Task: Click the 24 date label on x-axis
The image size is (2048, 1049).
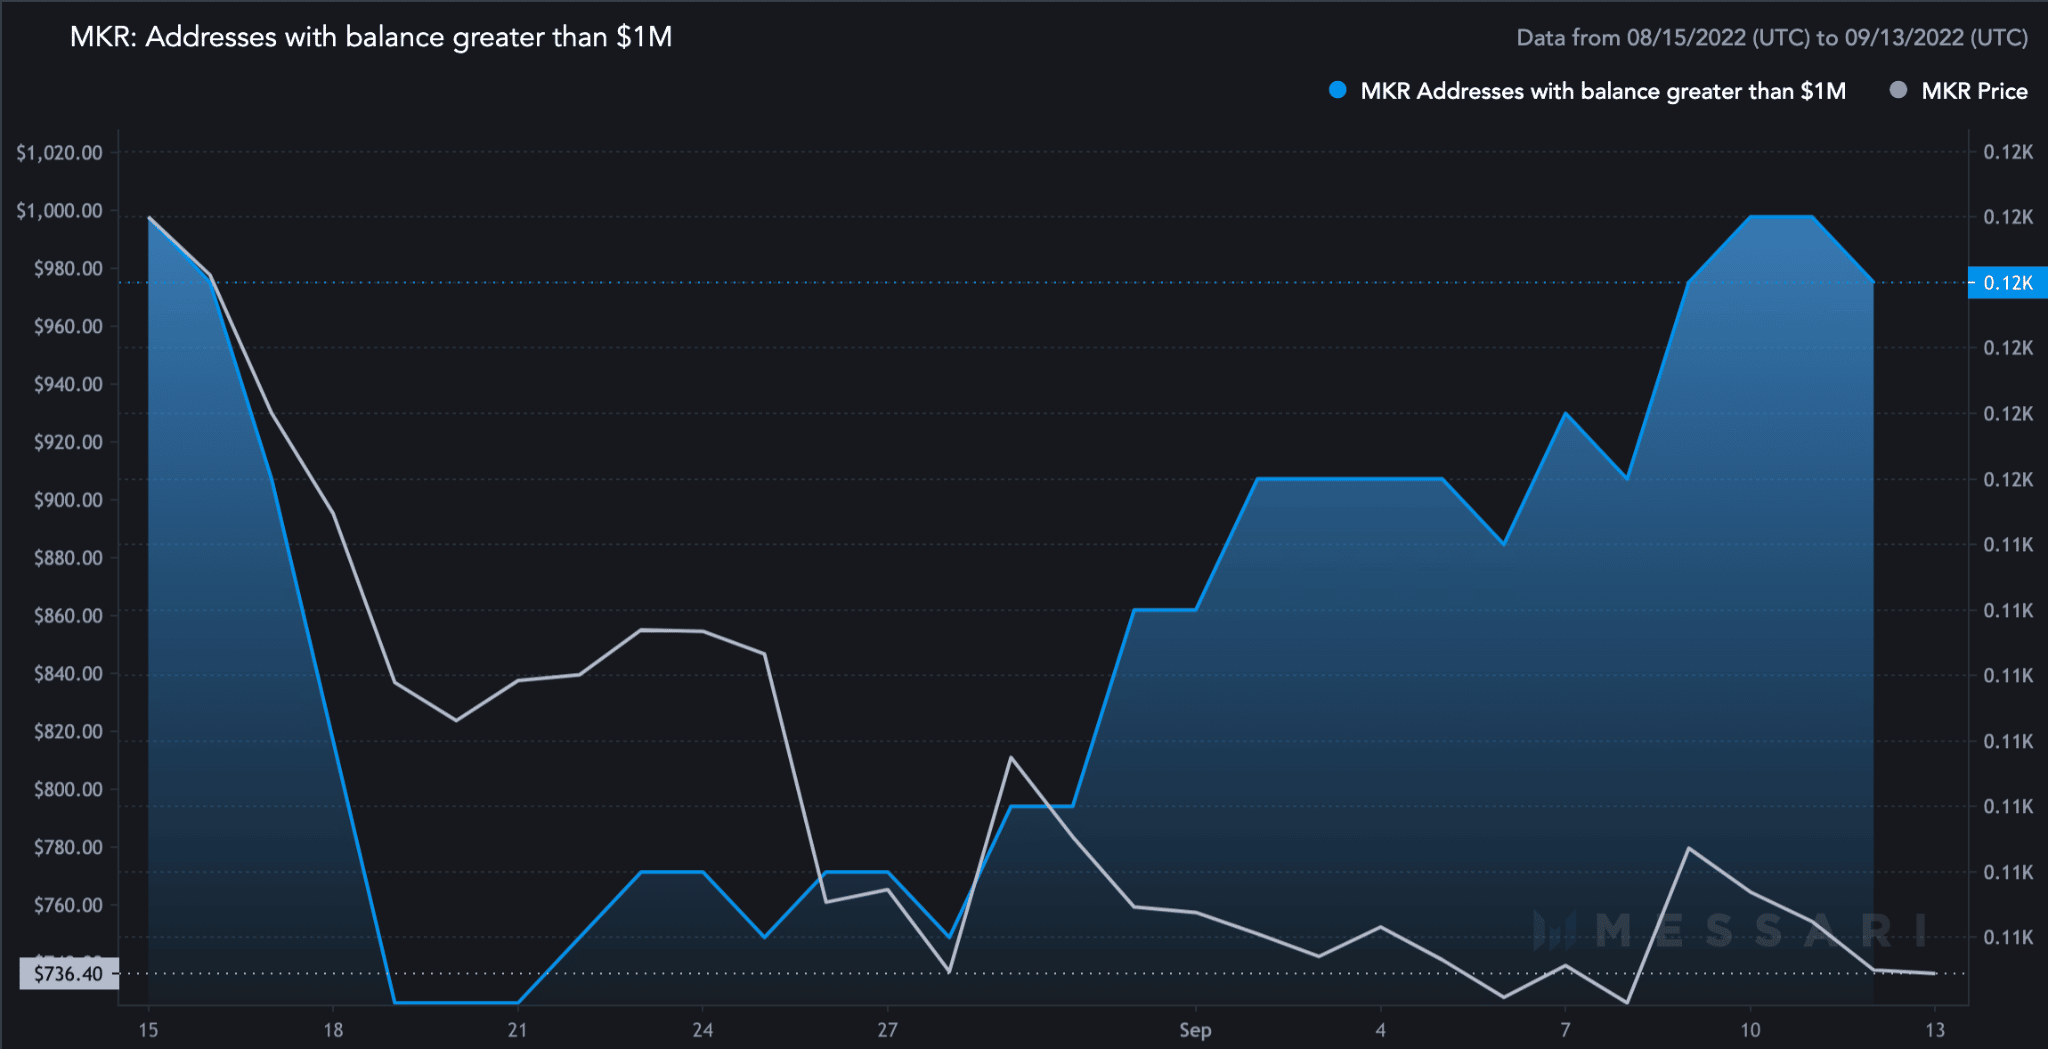Action: [x=703, y=1030]
